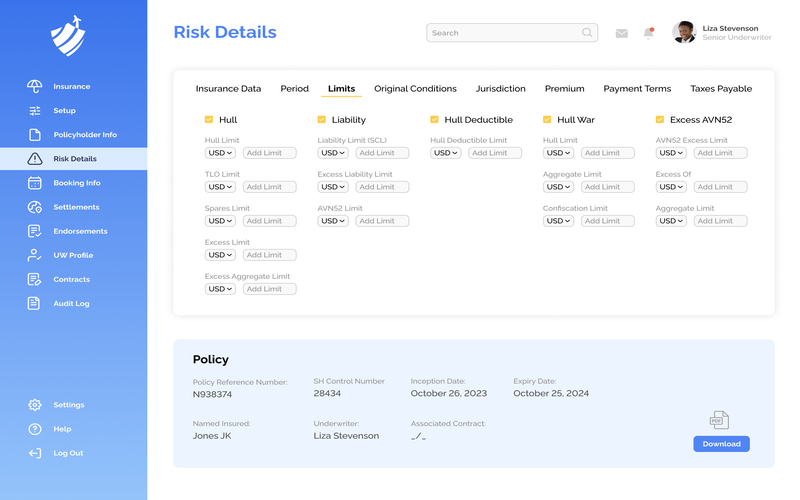Open the Booking Info calendar icon

tap(35, 183)
